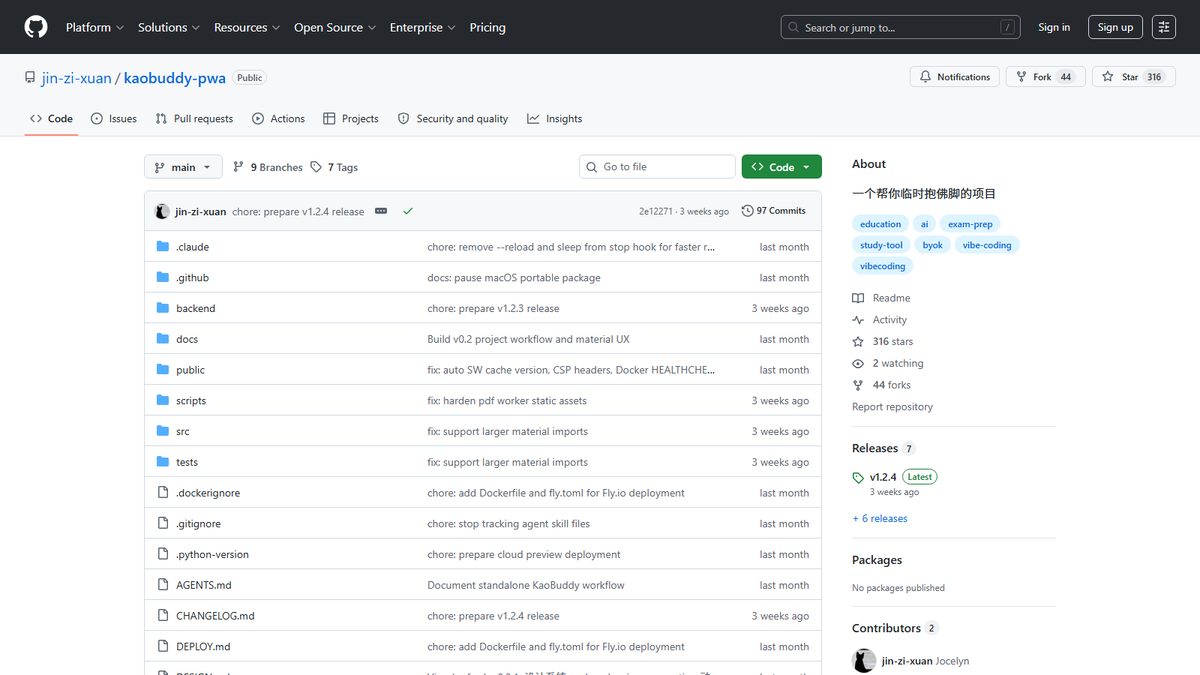Open the jin-zi-xuan owner link in breadcrumb
Screen dimensions: 1200x675
click(76, 78)
